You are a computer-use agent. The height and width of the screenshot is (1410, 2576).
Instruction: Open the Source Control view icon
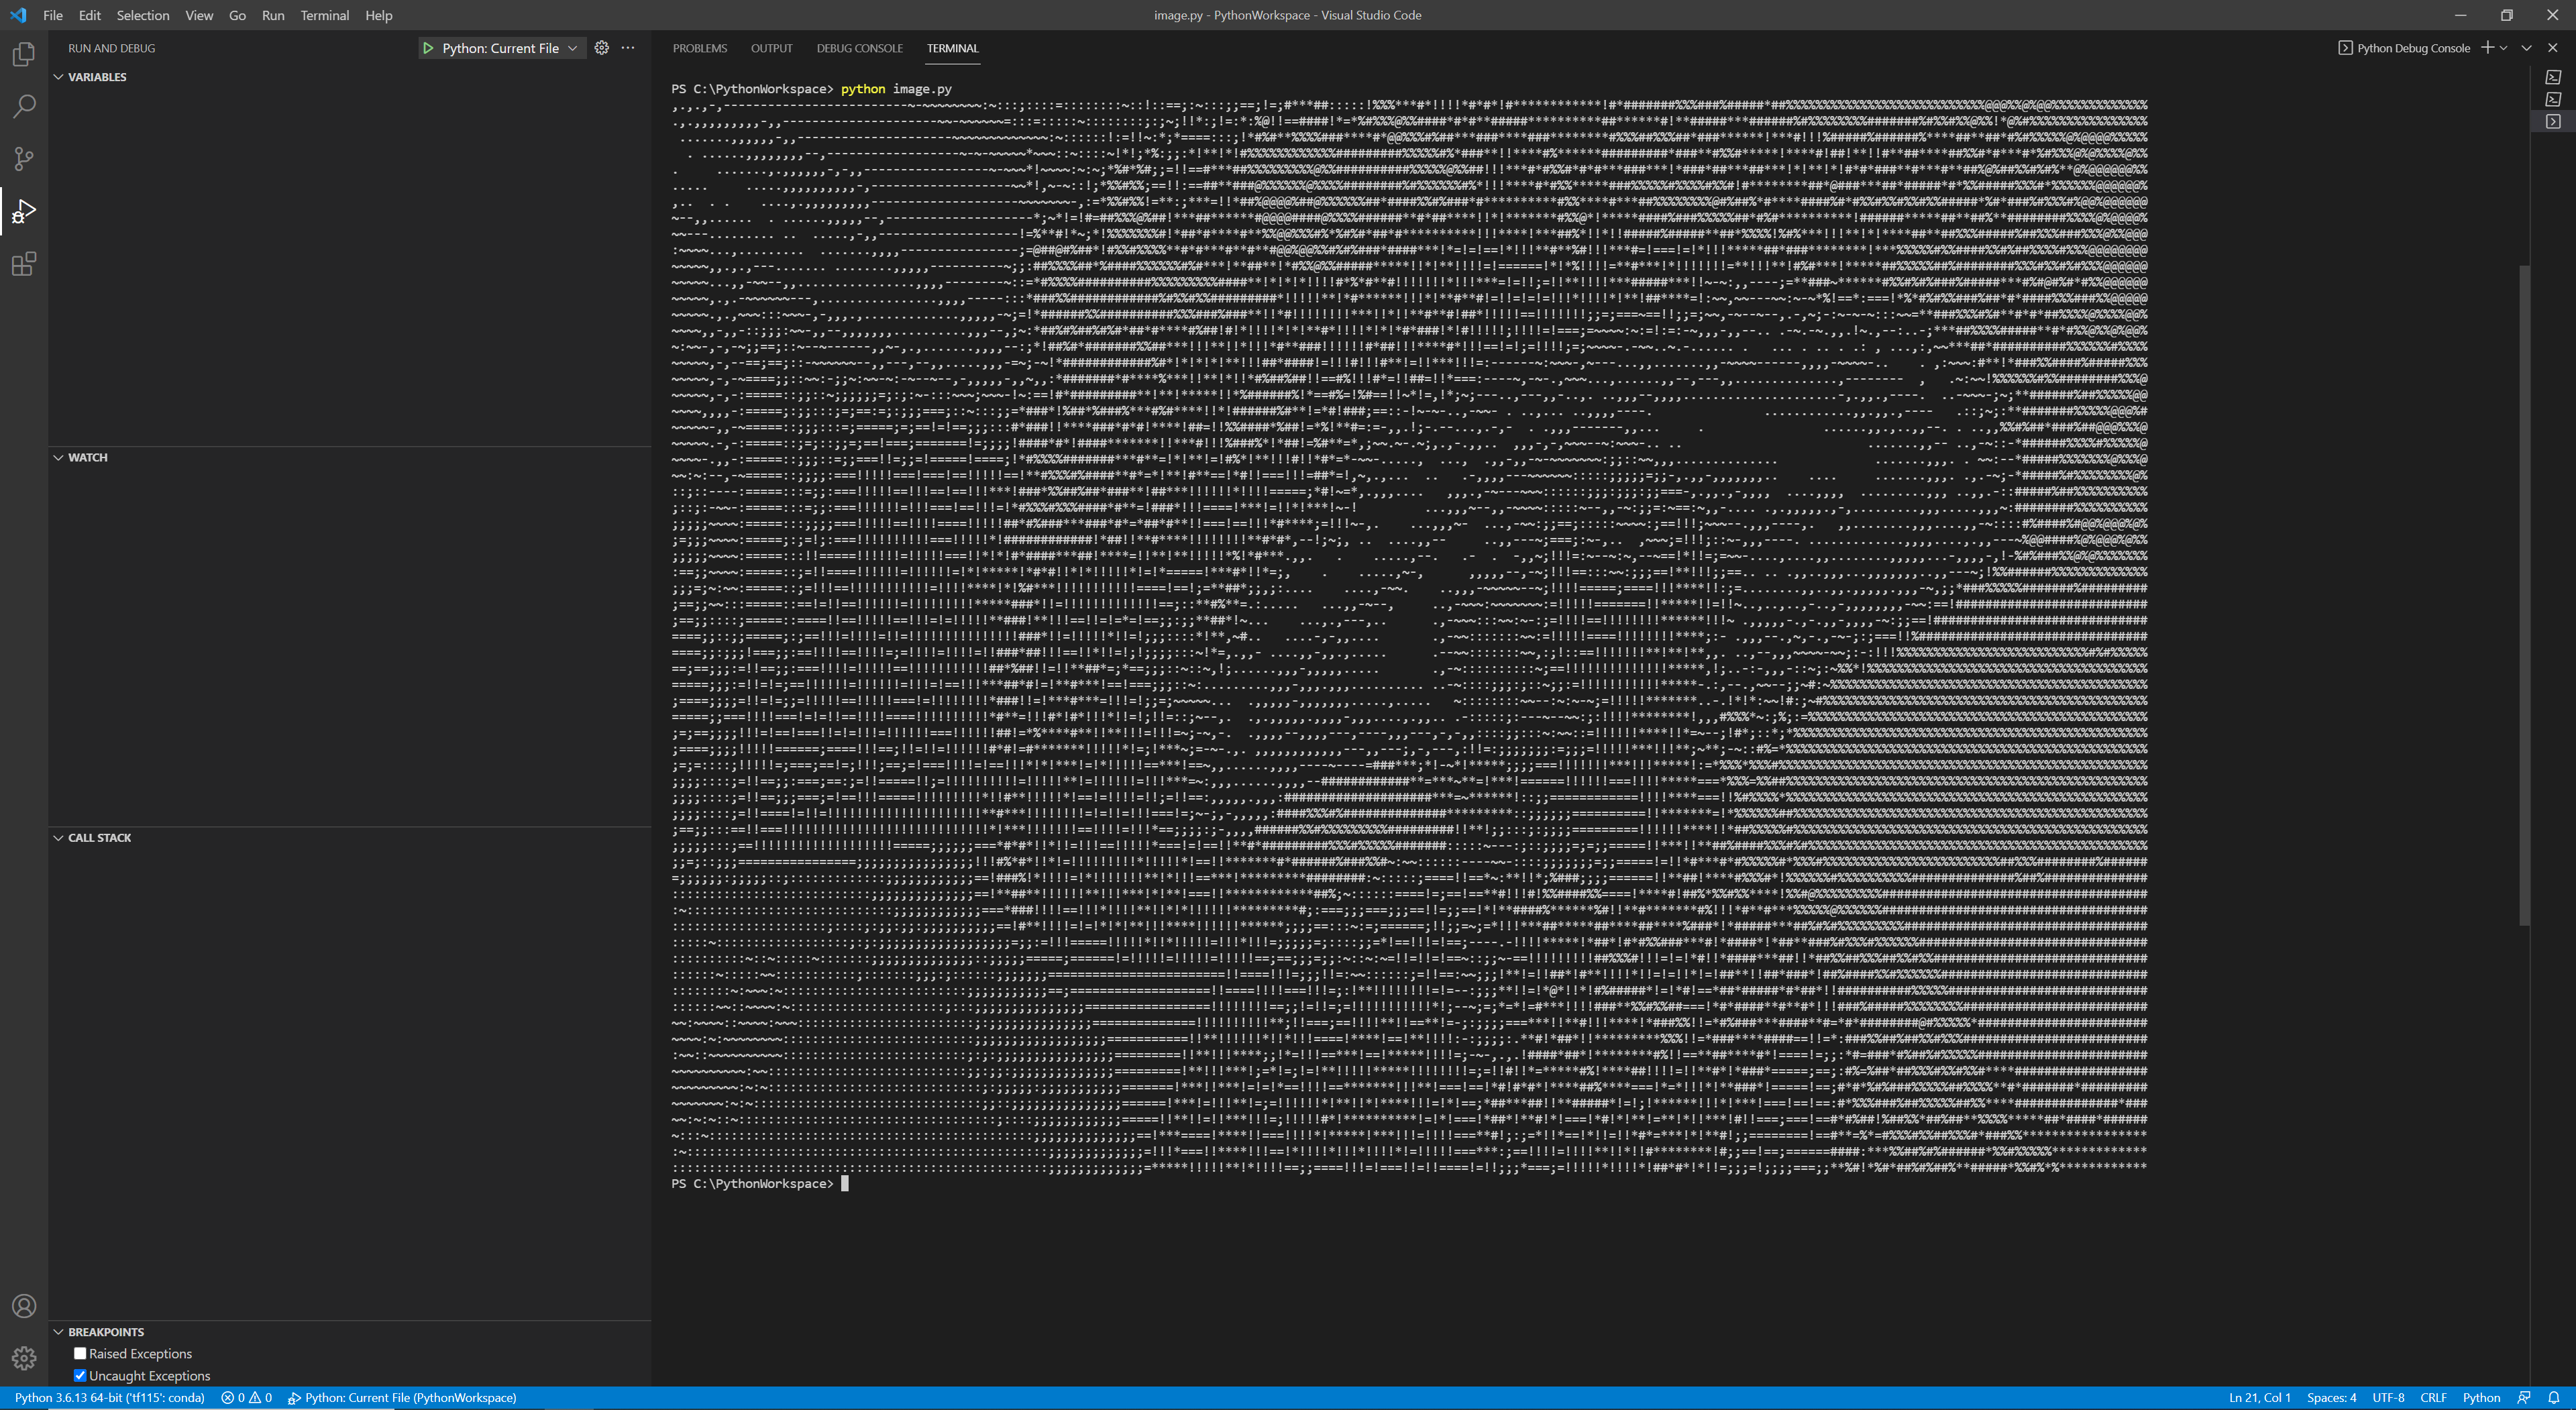tap(24, 159)
